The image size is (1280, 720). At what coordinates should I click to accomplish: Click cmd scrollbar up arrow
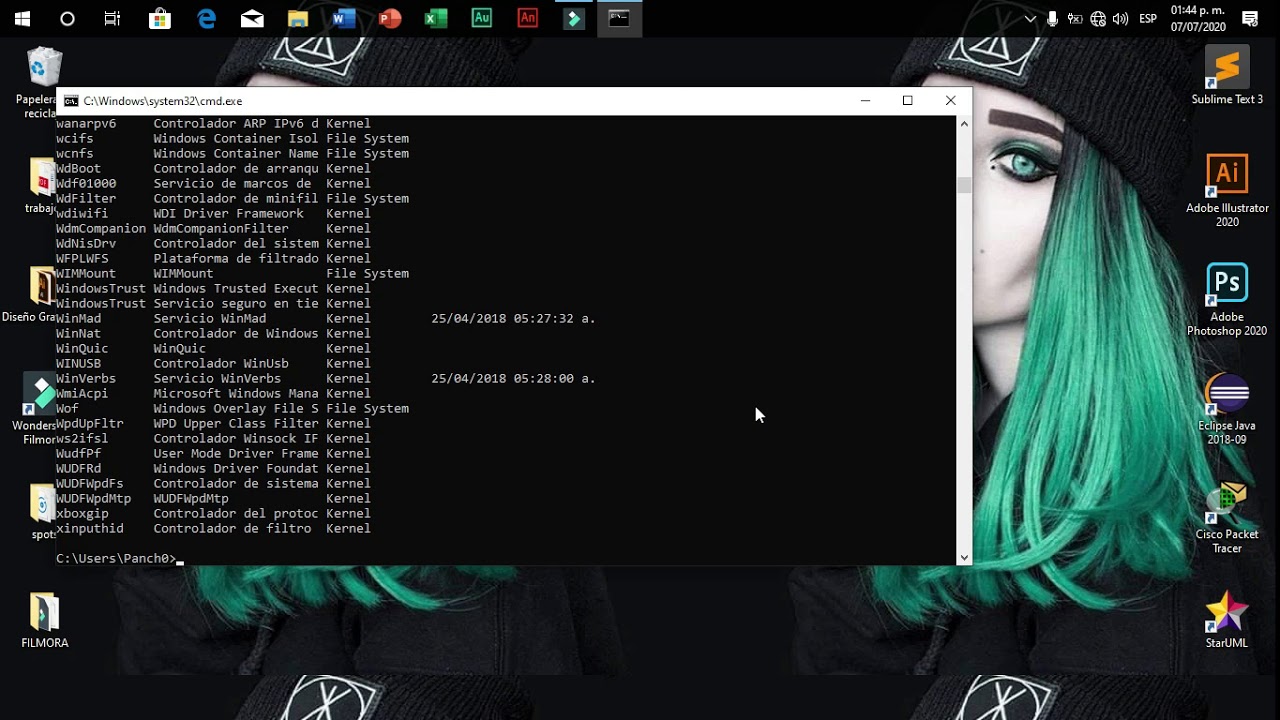coord(964,124)
